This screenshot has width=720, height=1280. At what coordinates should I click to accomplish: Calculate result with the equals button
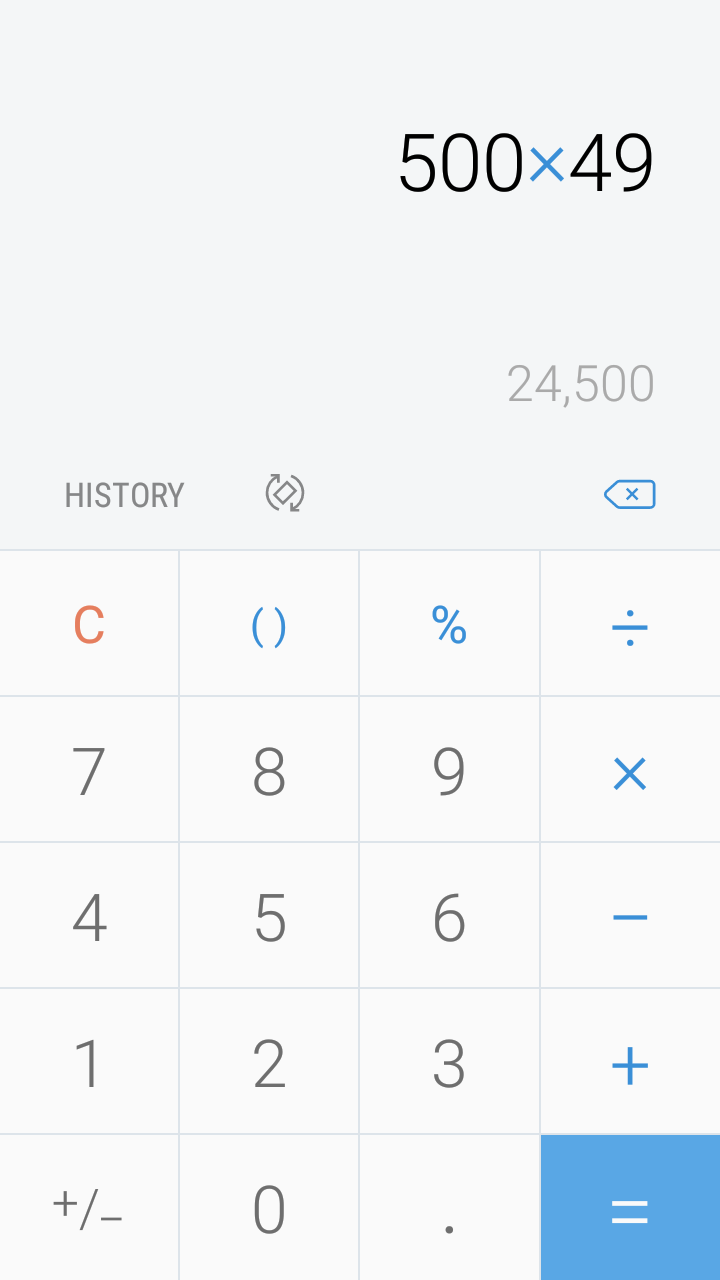tap(630, 1208)
